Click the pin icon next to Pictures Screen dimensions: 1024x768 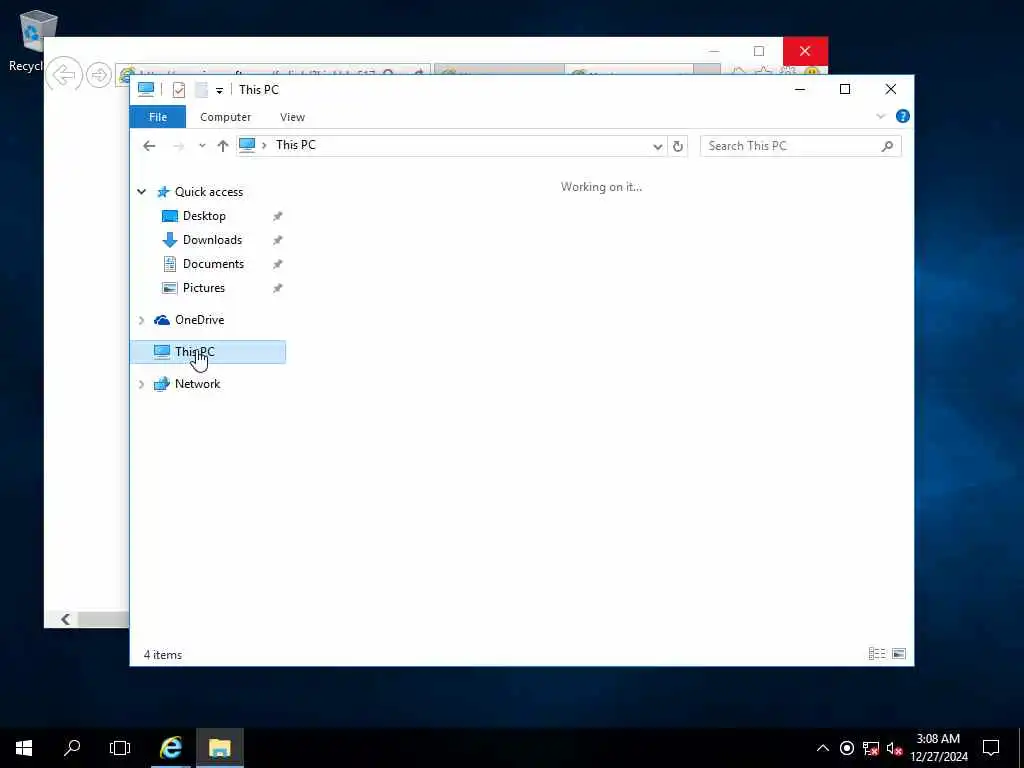pos(278,288)
